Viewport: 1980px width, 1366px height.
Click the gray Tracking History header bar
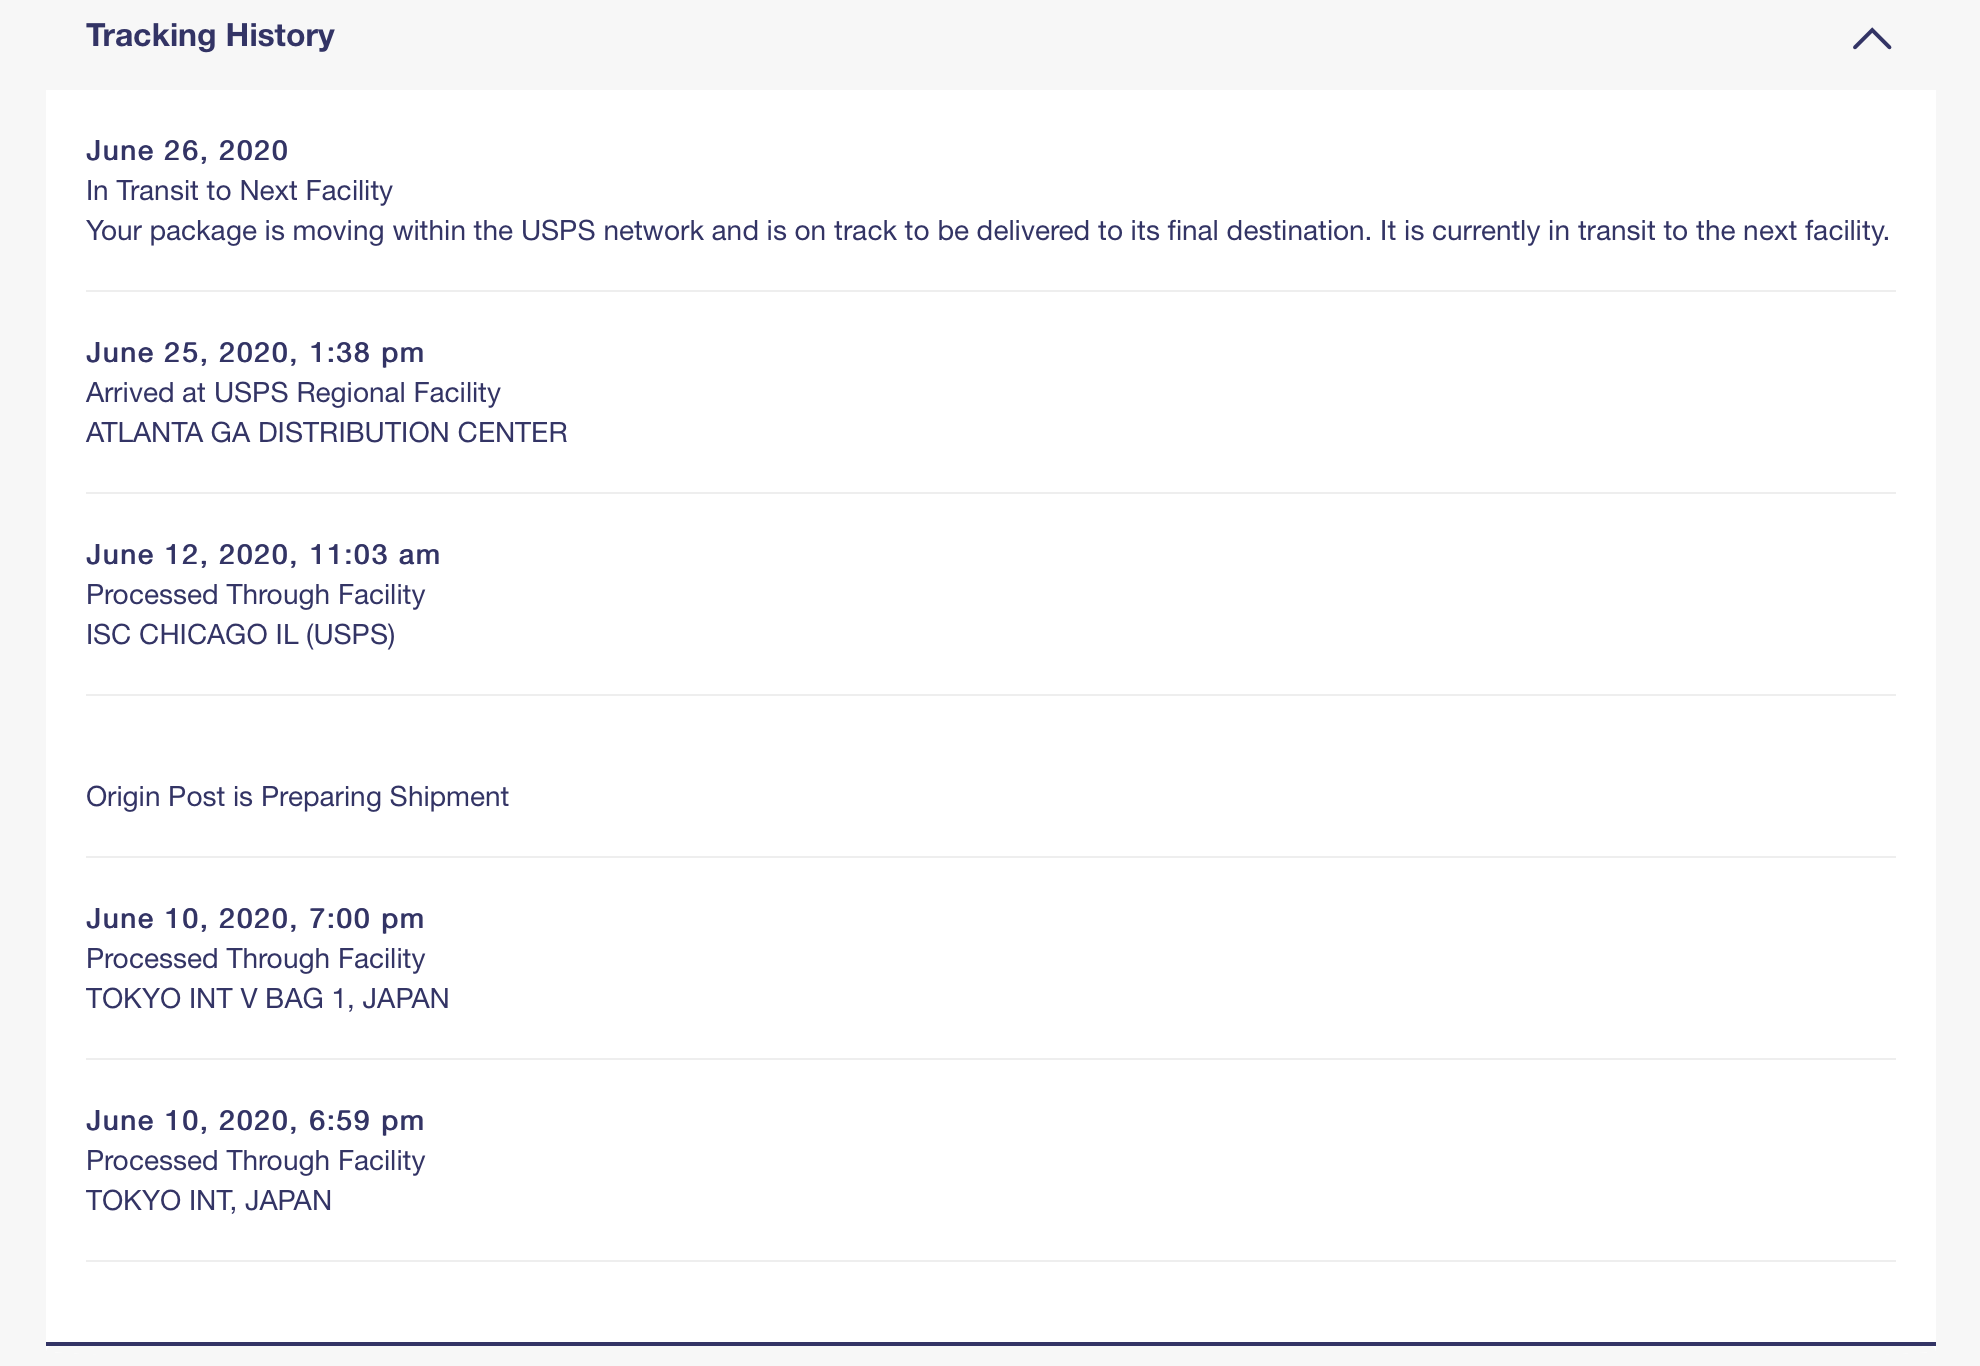[991, 44]
